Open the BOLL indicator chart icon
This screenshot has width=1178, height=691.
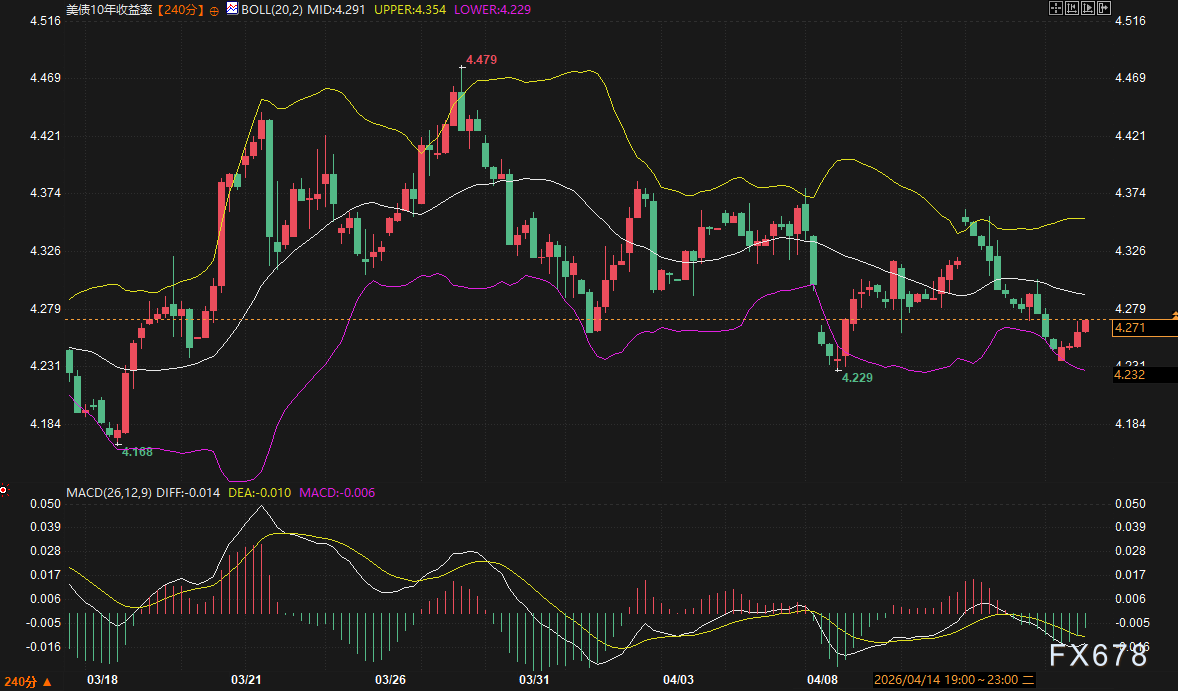pos(233,8)
